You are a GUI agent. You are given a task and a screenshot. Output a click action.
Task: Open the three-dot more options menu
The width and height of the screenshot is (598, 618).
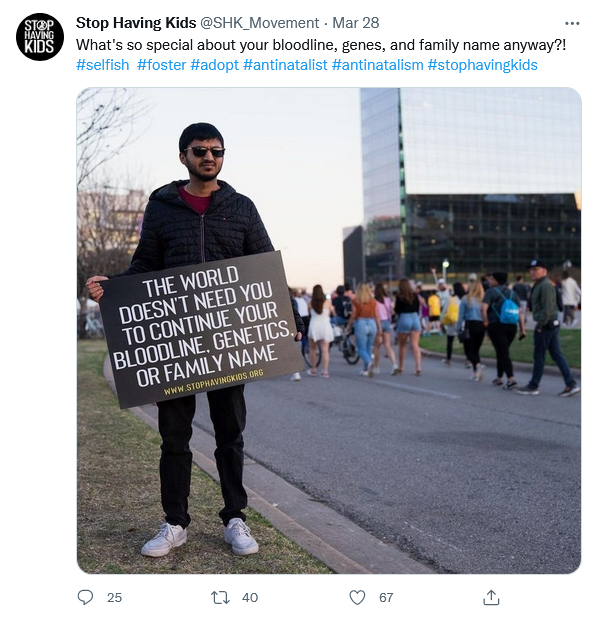pos(572,24)
